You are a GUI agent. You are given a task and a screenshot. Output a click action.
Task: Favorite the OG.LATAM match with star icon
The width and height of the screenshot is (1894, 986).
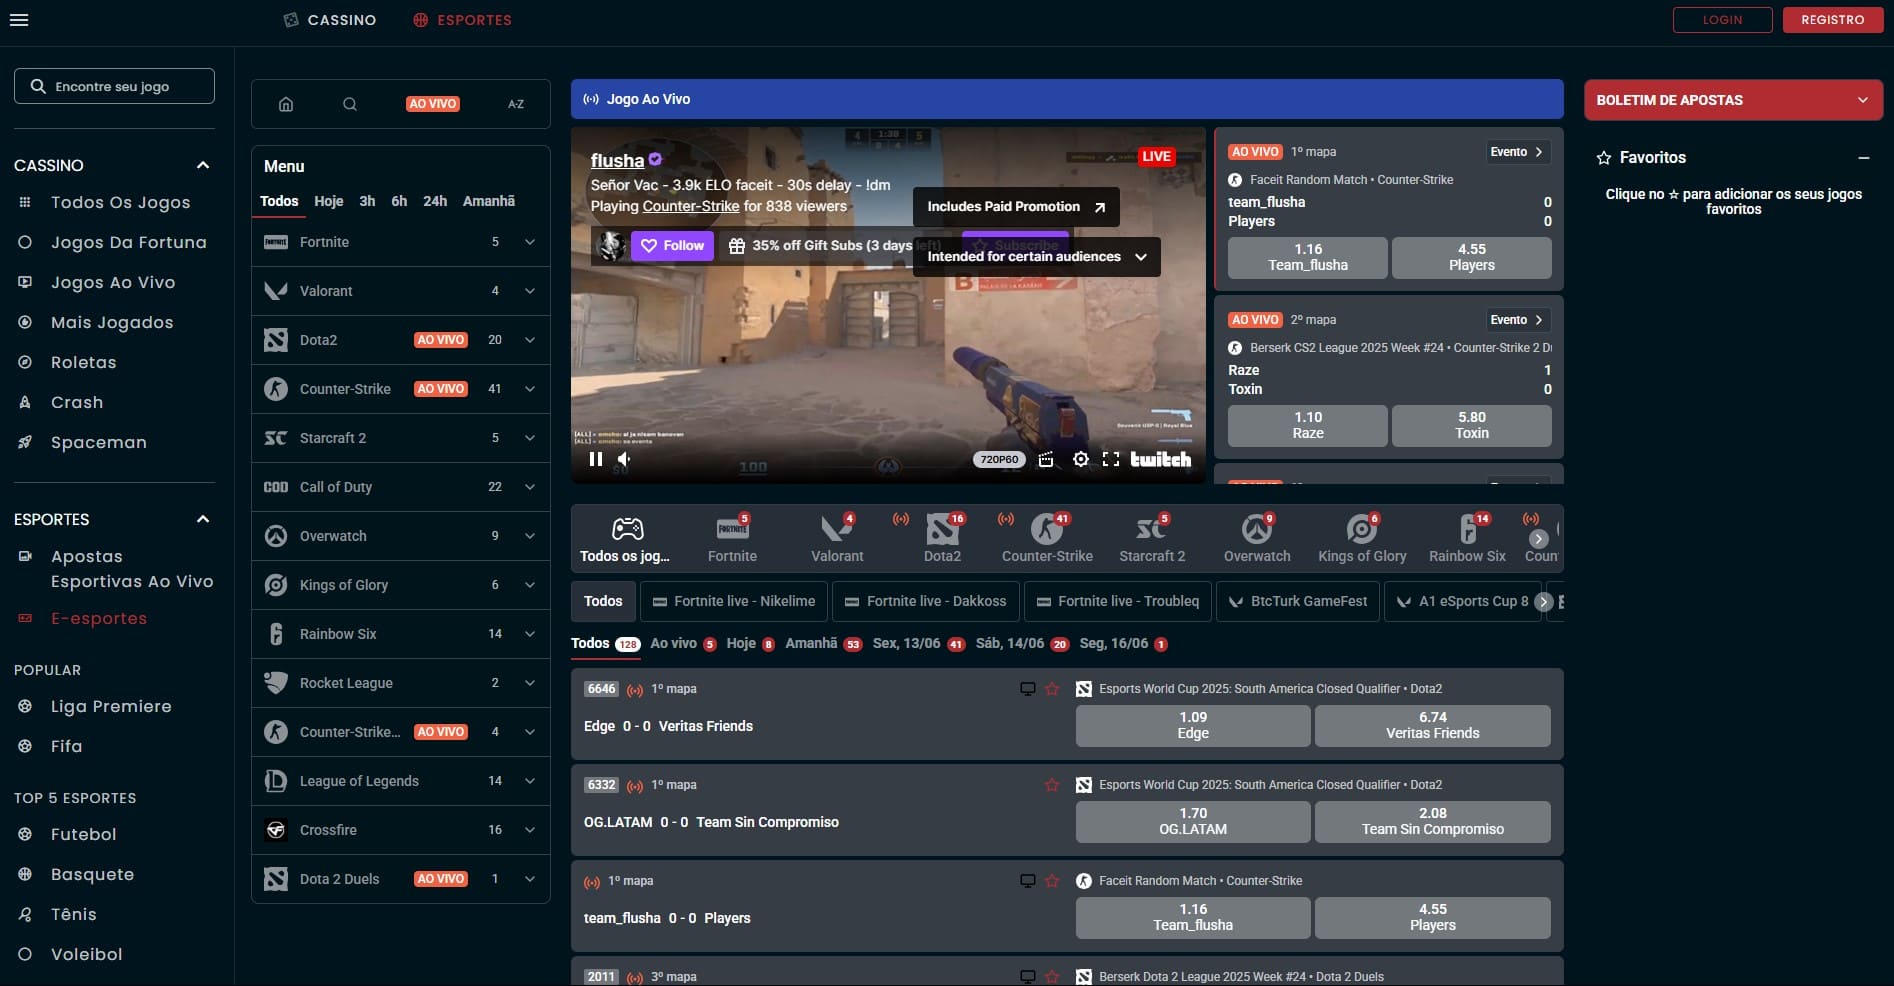(x=1052, y=785)
